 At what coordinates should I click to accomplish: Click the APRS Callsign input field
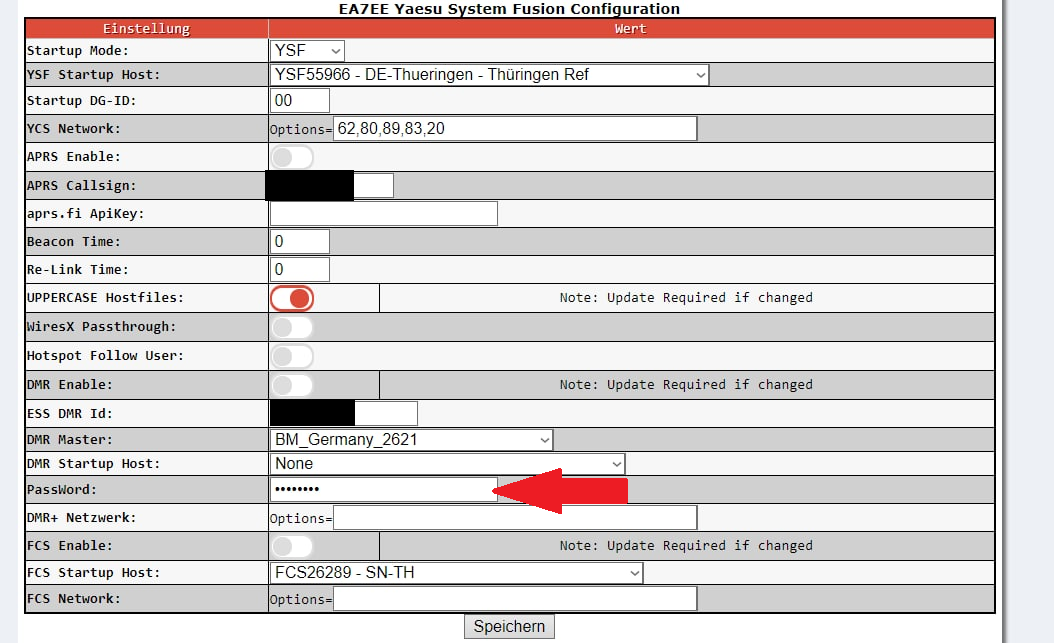(x=331, y=185)
